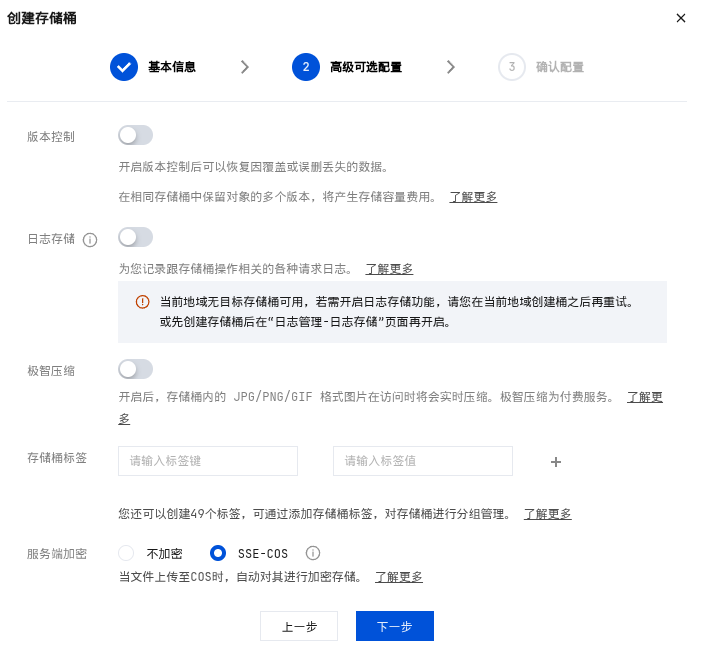Toggle the 极智压缩 switch

point(135,369)
